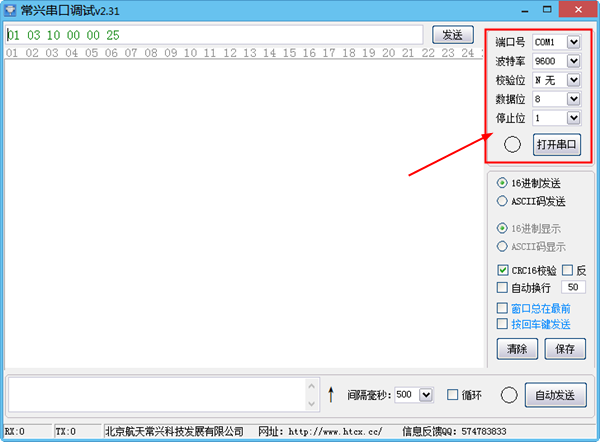Click the bottom auto-send text area
The height and width of the screenshot is (442, 600).
coord(157,394)
